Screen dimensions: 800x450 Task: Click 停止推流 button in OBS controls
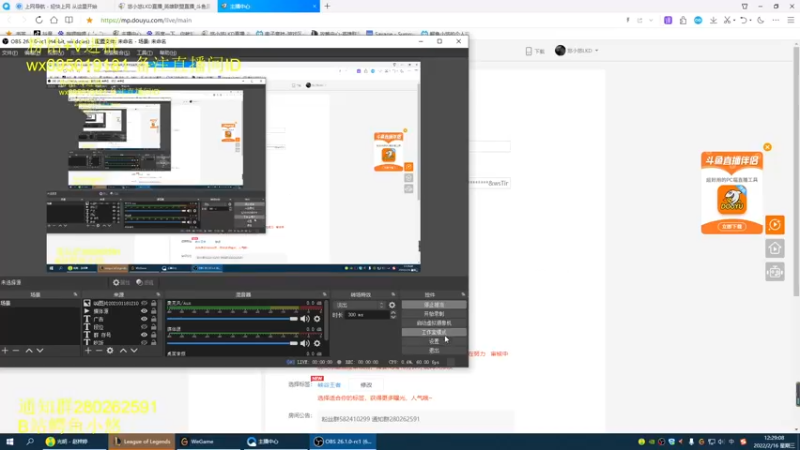434,305
